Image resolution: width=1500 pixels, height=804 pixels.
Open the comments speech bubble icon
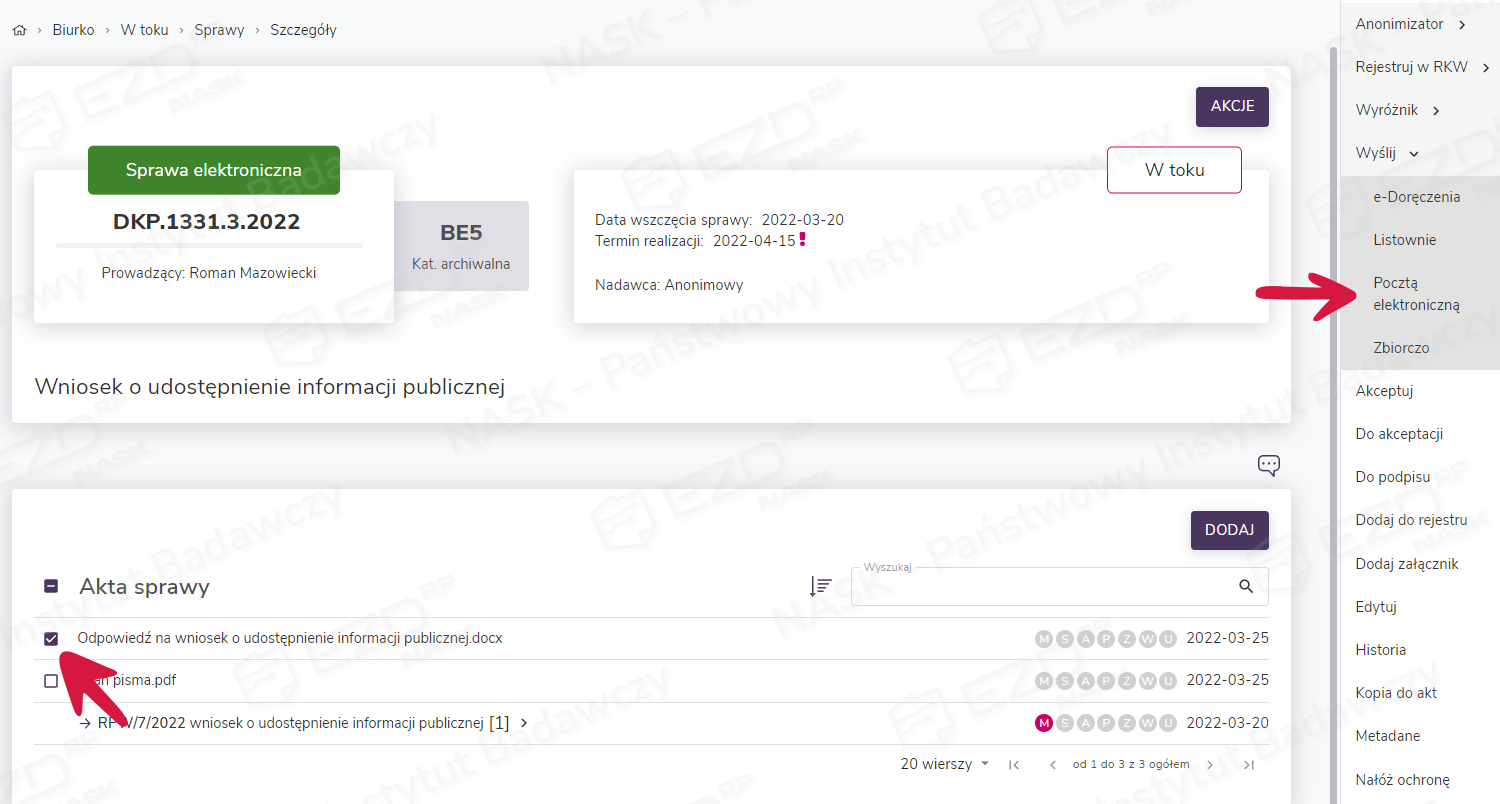pyautogui.click(x=1268, y=465)
